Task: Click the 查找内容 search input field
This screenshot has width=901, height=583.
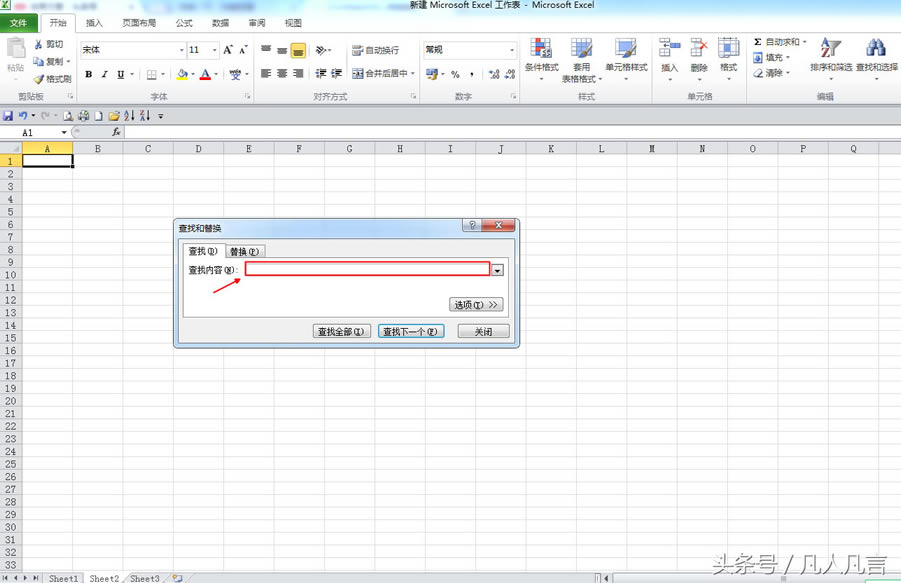Action: (x=367, y=269)
